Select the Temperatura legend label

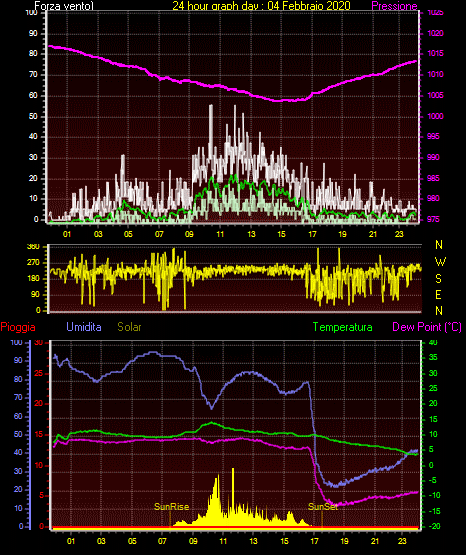pyautogui.click(x=343, y=327)
